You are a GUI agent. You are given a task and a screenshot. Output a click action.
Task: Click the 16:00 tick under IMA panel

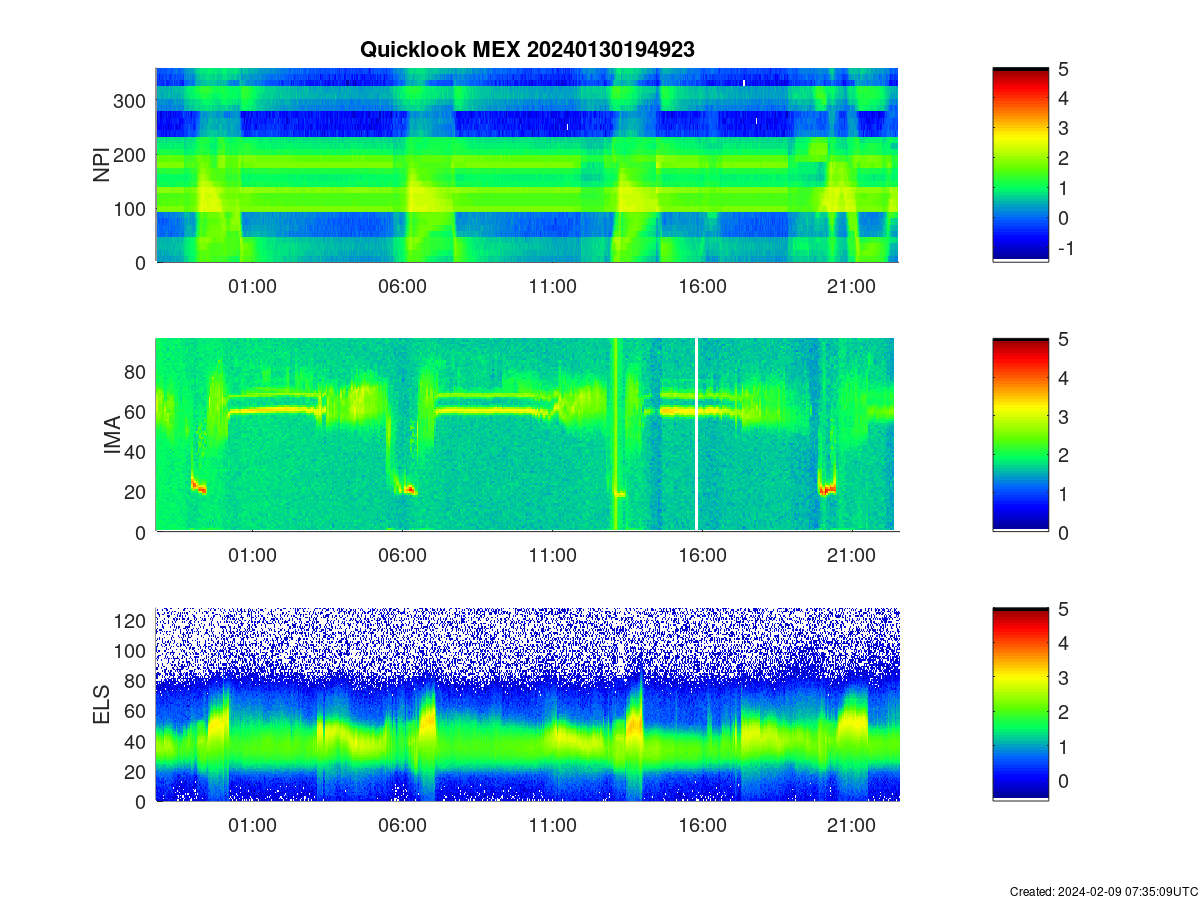(702, 556)
